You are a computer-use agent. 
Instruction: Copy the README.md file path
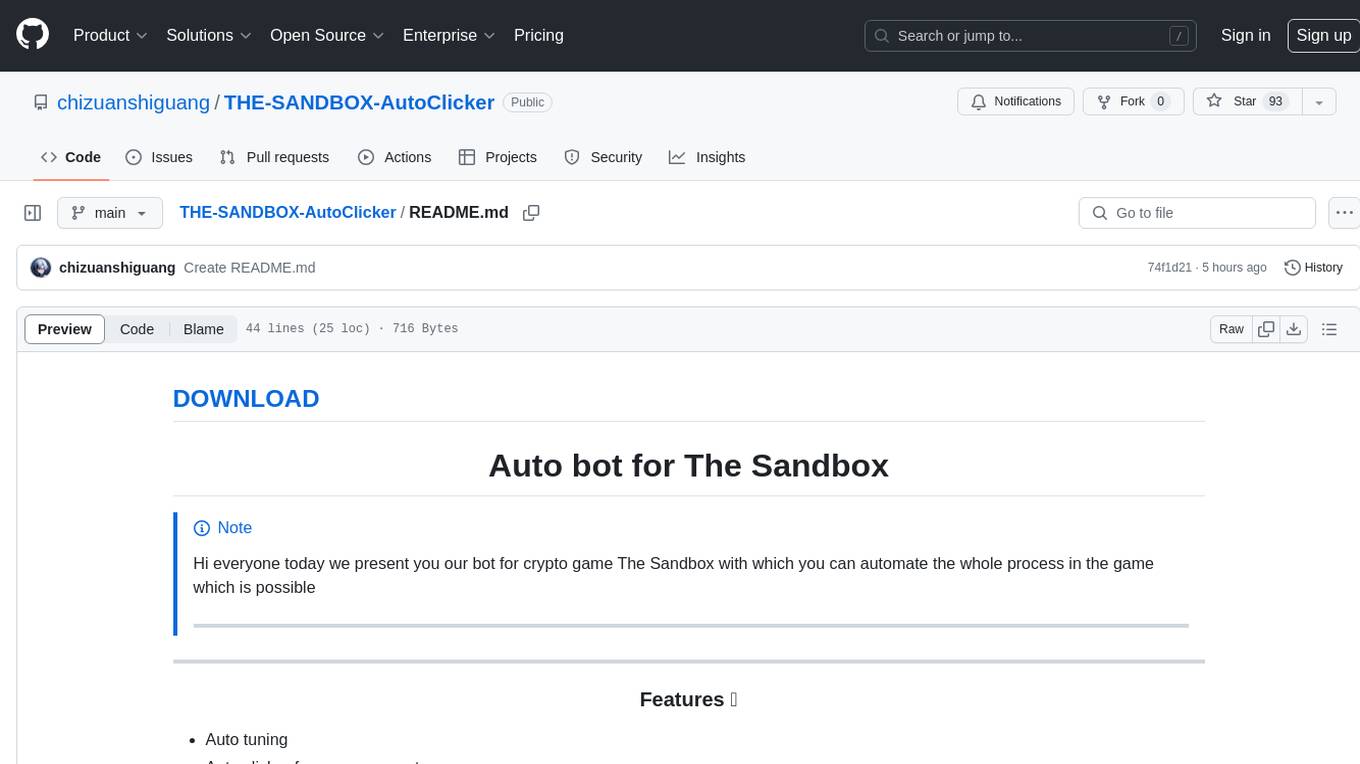[x=532, y=213]
